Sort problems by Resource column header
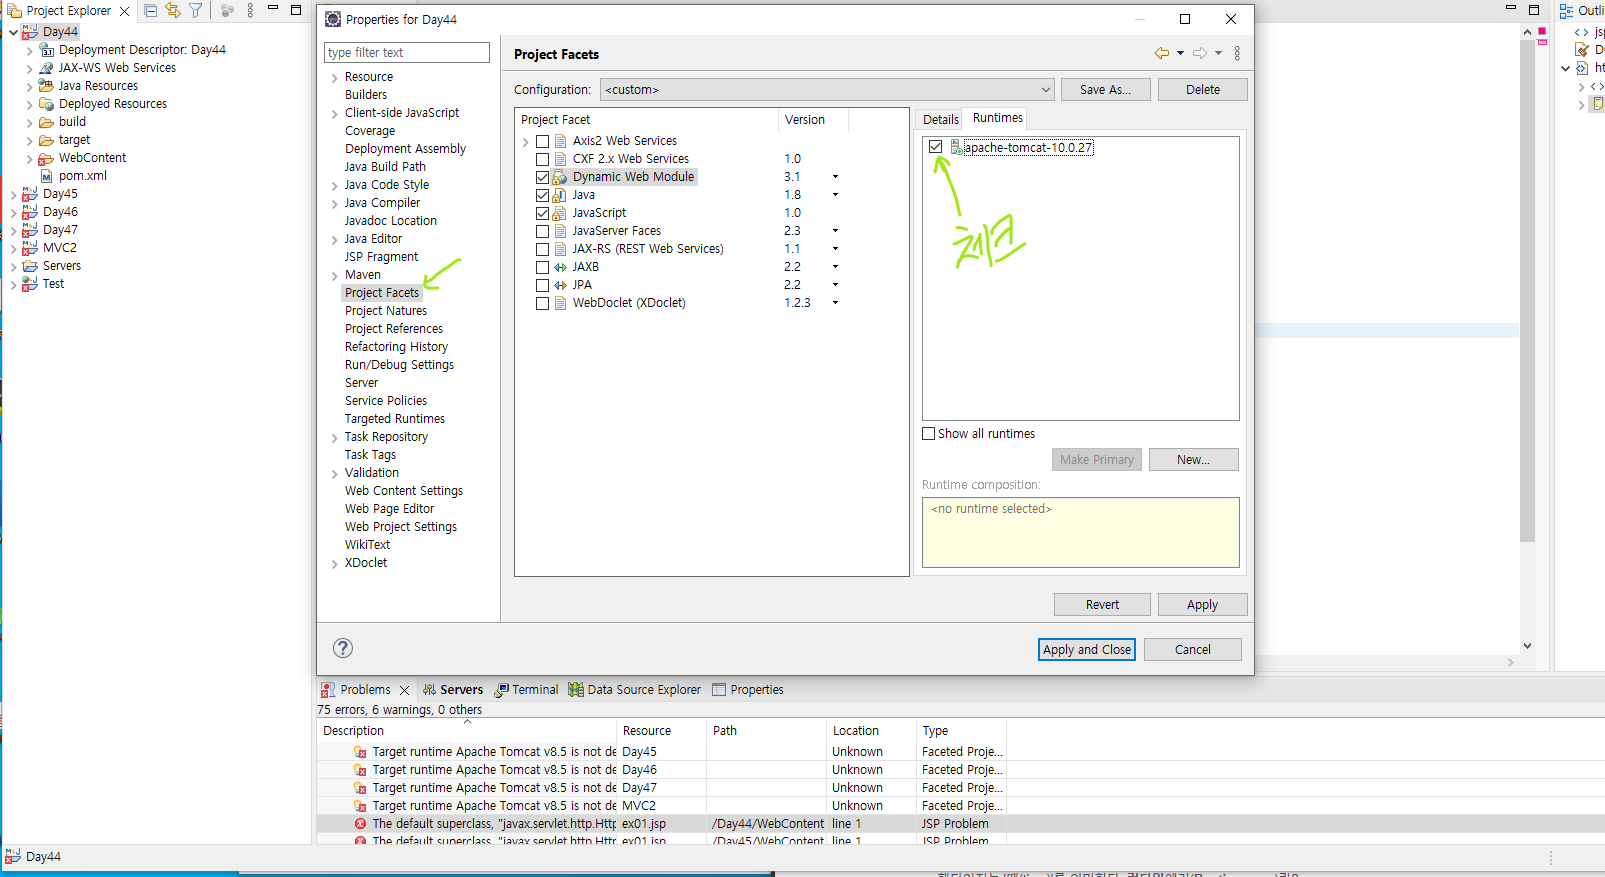 (x=661, y=731)
